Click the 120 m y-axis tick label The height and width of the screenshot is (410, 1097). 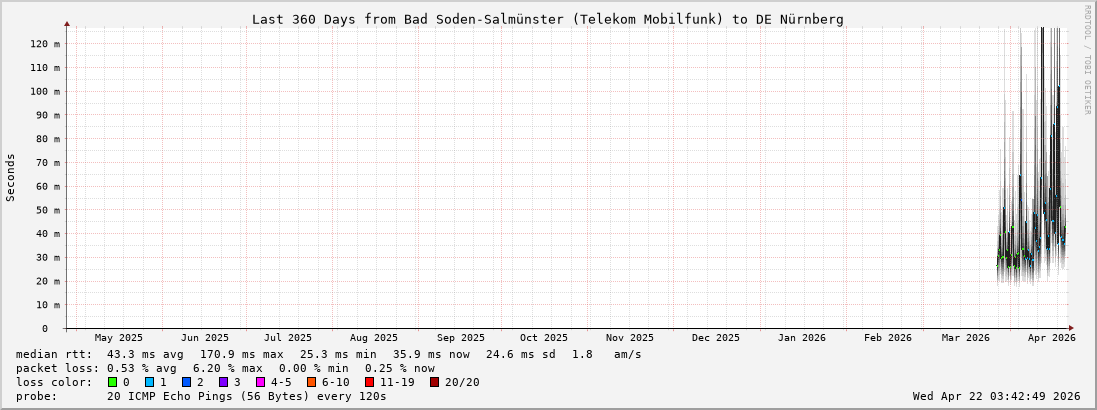(x=45, y=44)
